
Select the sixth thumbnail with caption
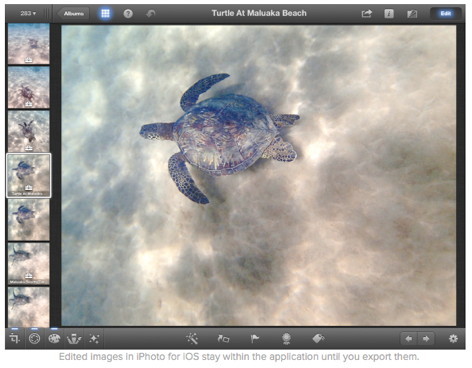[x=29, y=264]
